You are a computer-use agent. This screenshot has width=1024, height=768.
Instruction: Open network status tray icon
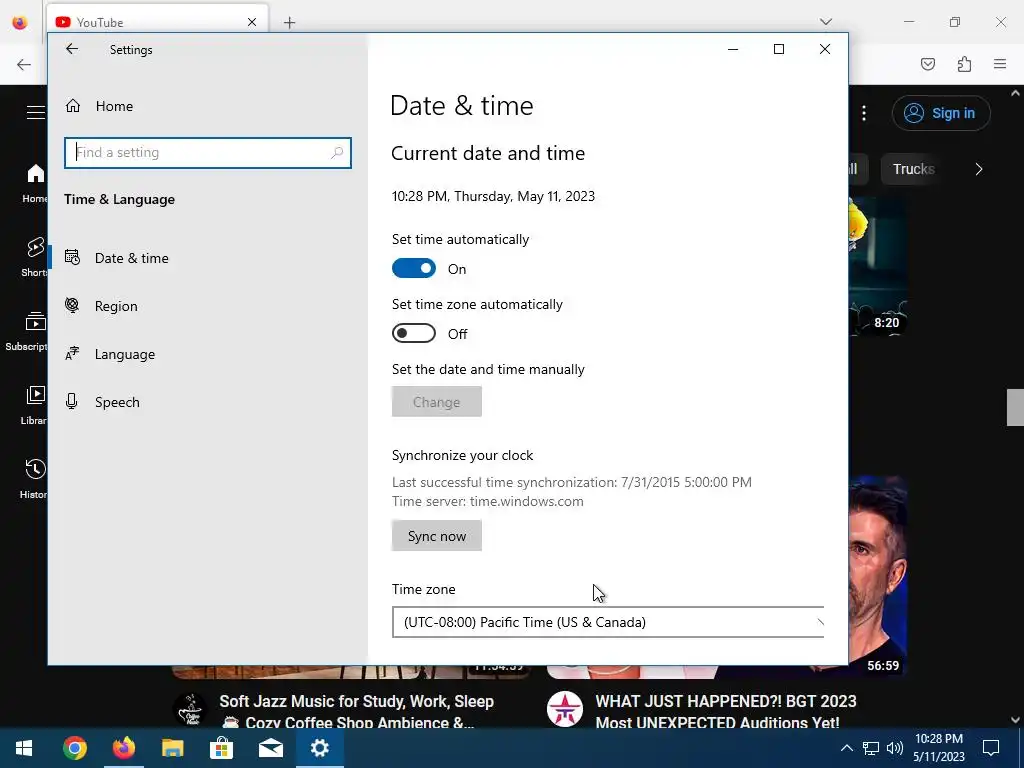pyautogui.click(x=871, y=748)
